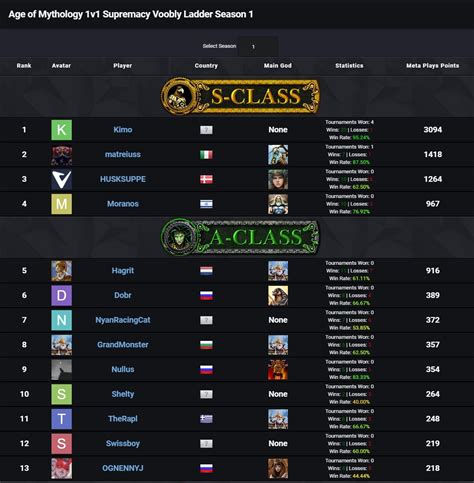Image resolution: width=474 pixels, height=483 pixels.
Task: Click HUSKSUPPE's V logo avatar
Action: point(62,179)
